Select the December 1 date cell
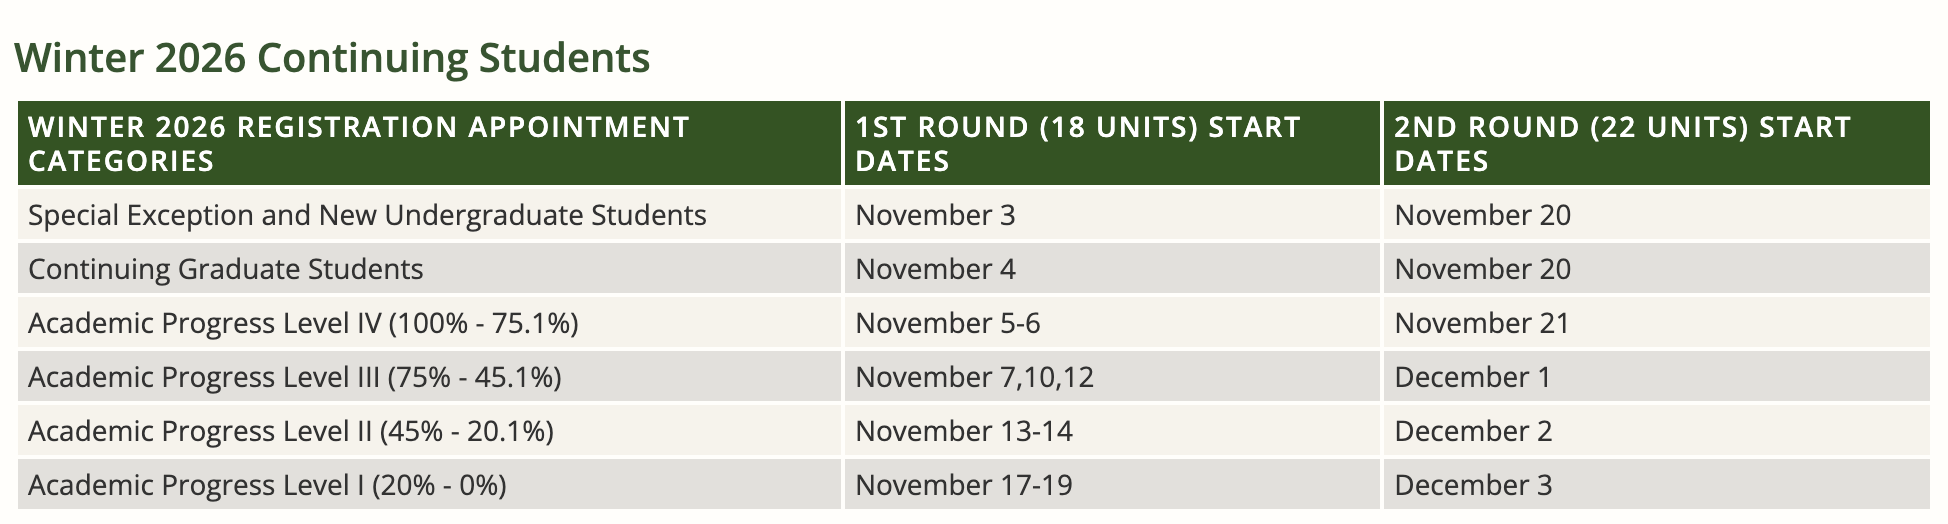The width and height of the screenshot is (1948, 524). click(x=1473, y=377)
